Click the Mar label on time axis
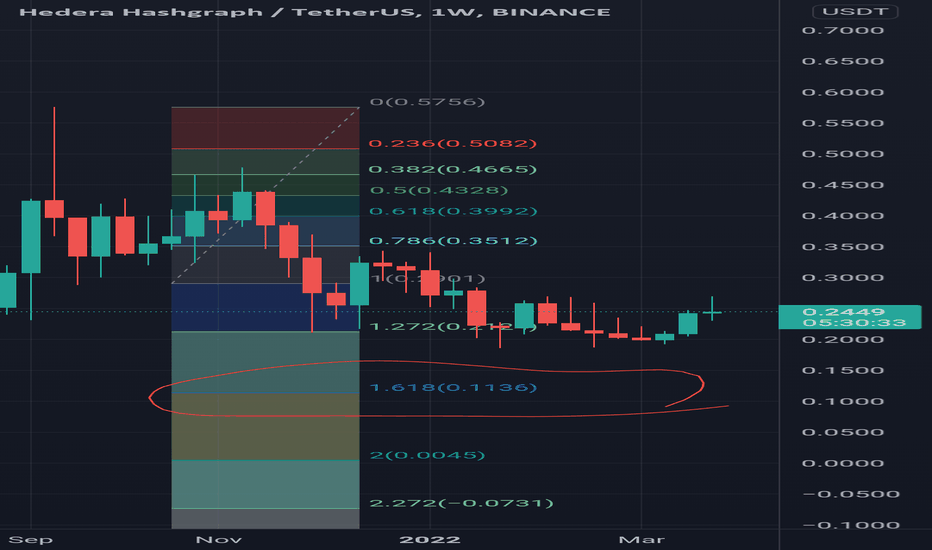932x550 pixels. click(x=641, y=540)
